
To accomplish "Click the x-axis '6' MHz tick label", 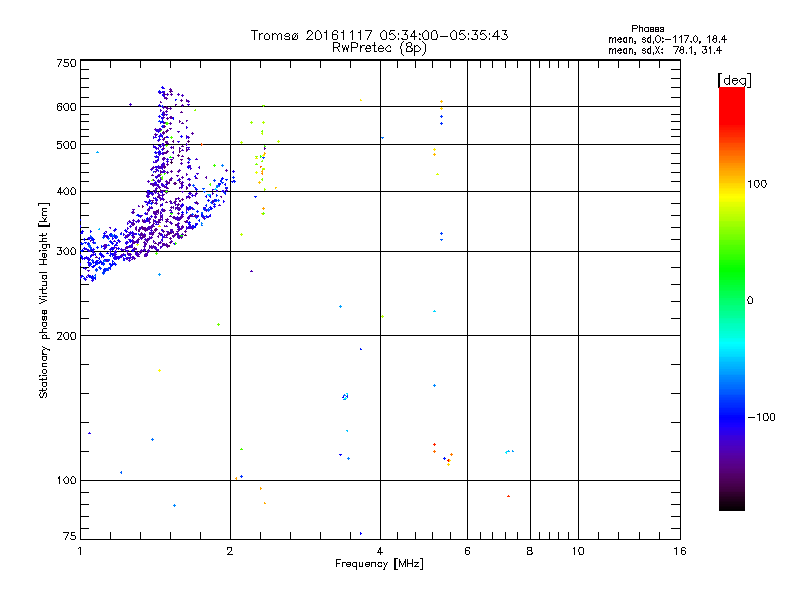I will tap(467, 551).
